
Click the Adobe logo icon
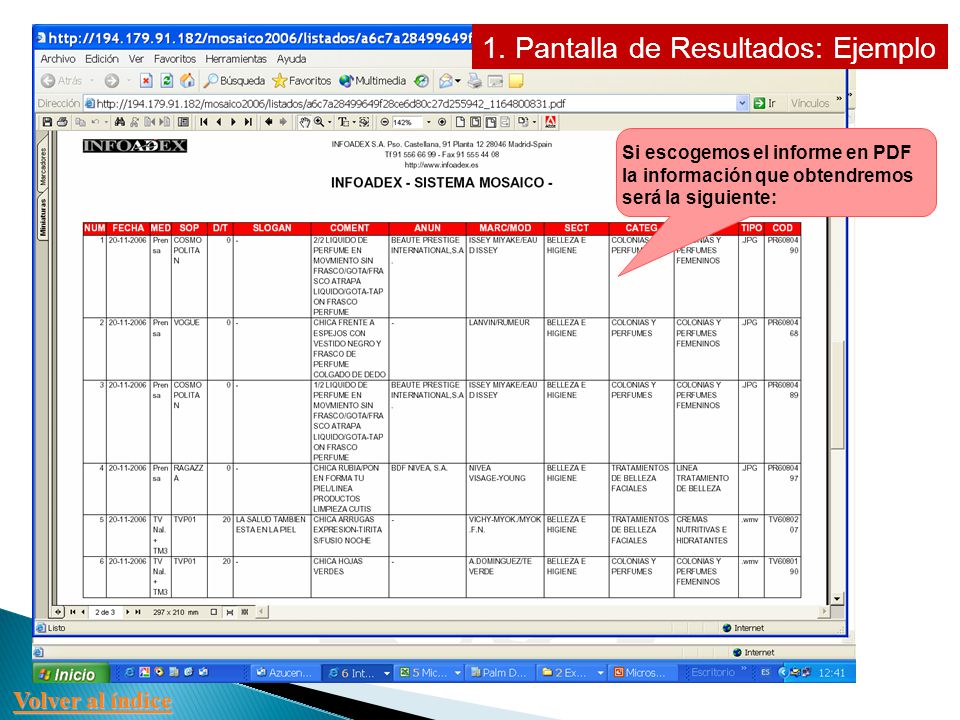pos(550,122)
